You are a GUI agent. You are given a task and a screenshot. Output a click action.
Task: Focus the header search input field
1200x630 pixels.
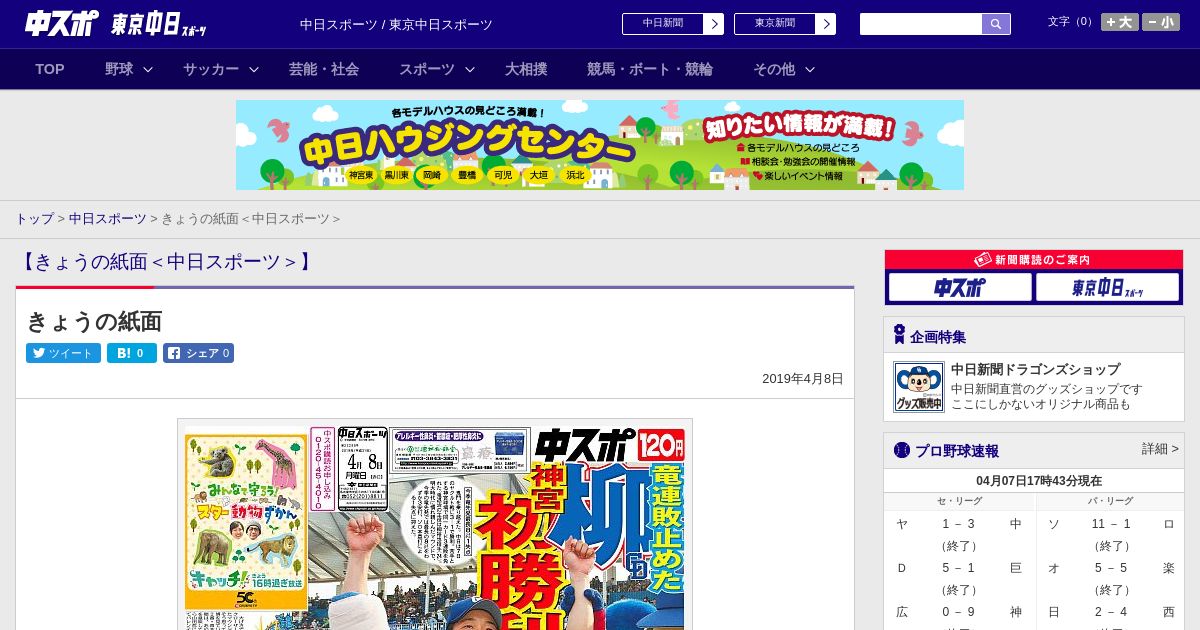[921, 24]
